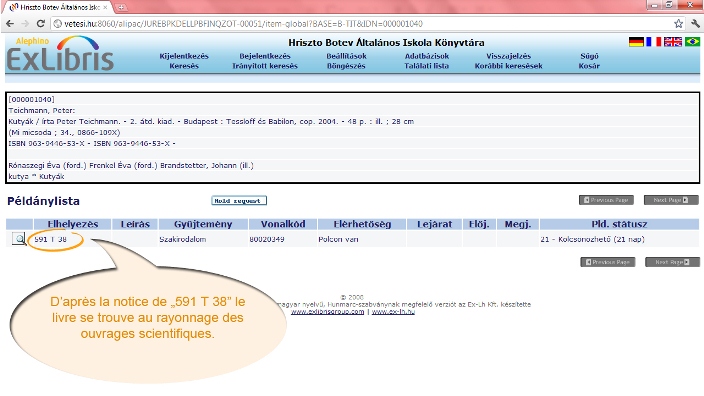The width and height of the screenshot is (704, 396).
Task: Click Elérhetőség column header
Action: pyautogui.click(x=362, y=224)
